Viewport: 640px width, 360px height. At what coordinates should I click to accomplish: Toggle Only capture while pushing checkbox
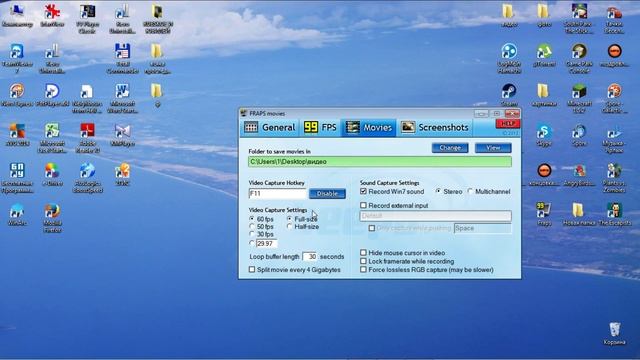372,228
